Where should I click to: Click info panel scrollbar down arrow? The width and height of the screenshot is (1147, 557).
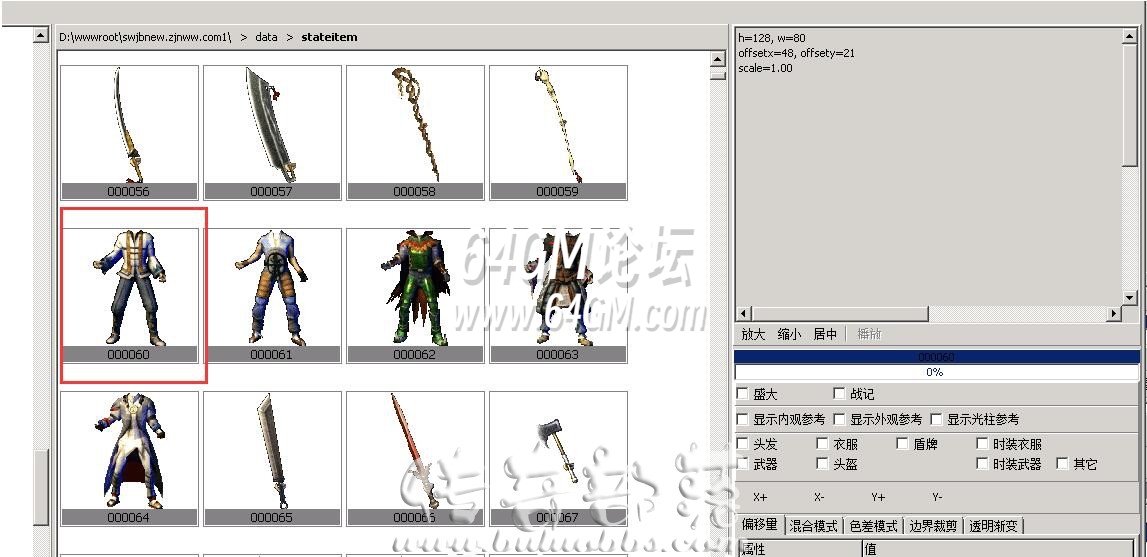pos(1130,298)
